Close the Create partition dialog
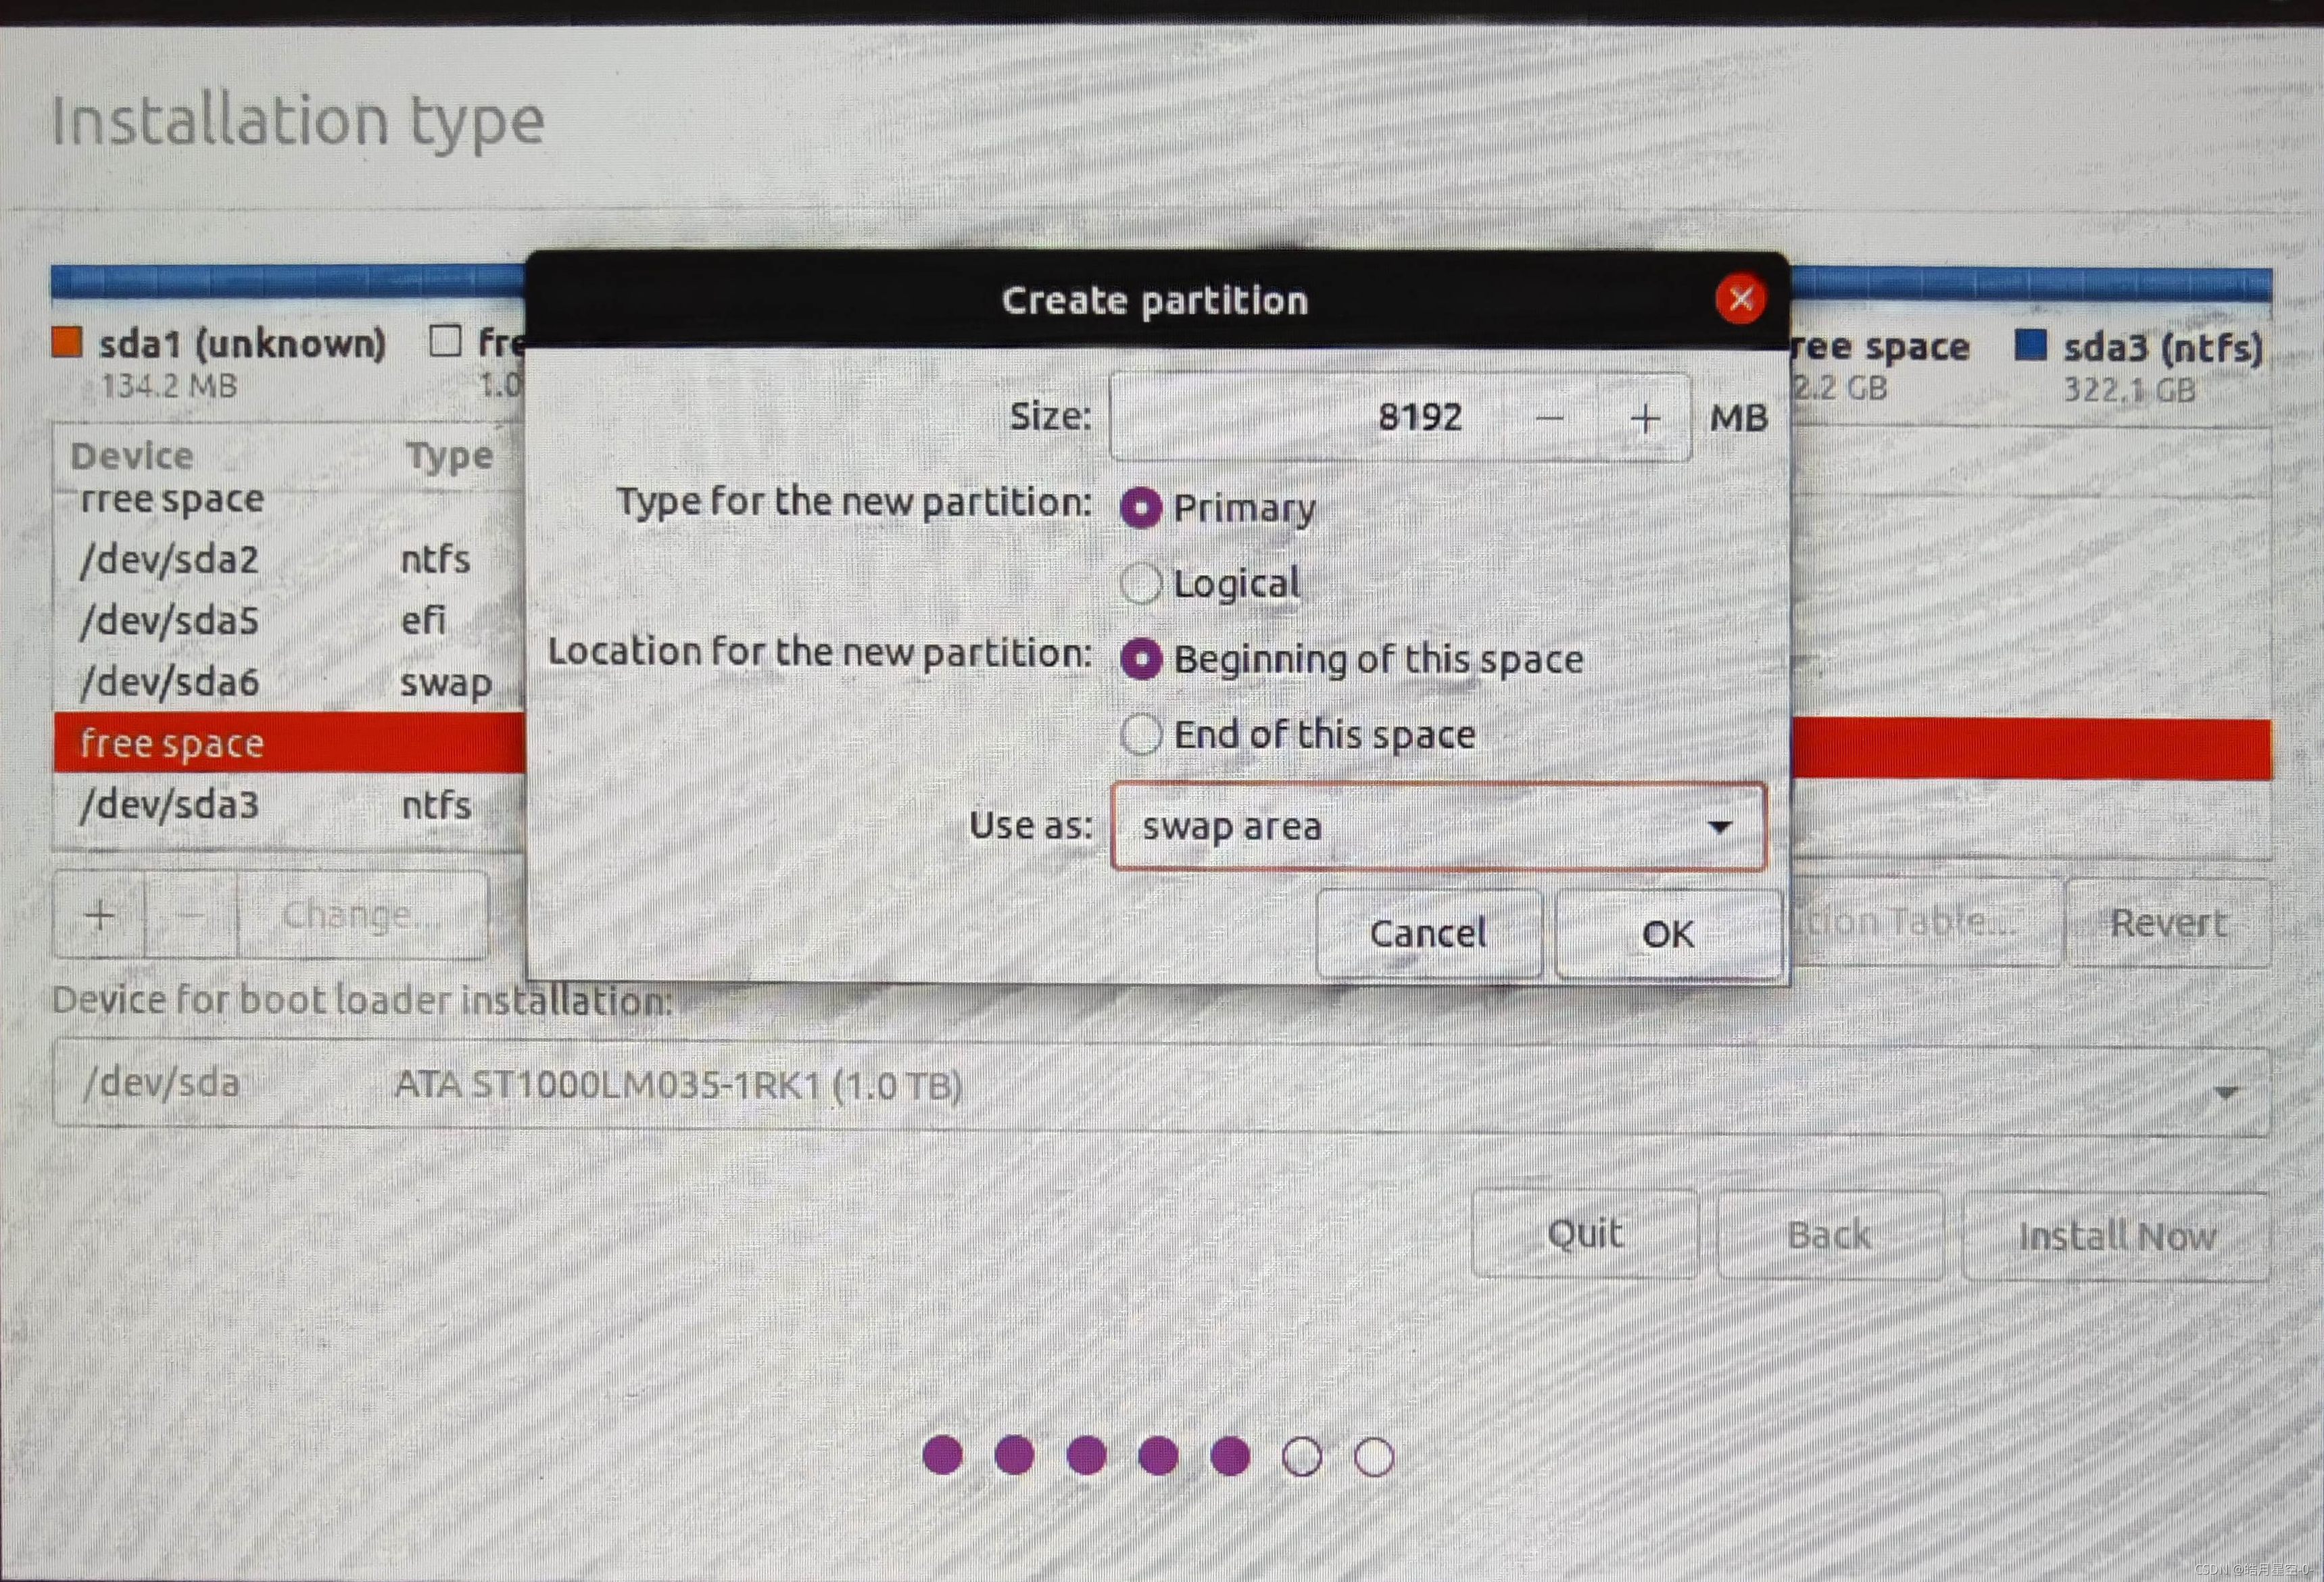The image size is (2324, 1582). [1740, 298]
